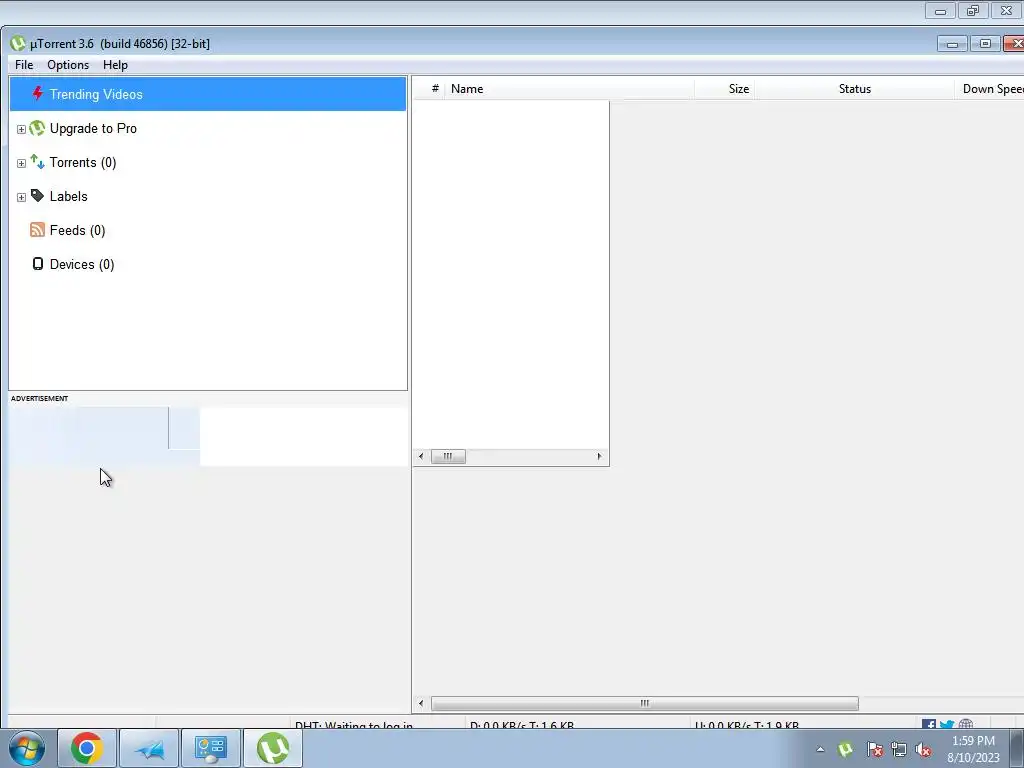Screen dimensions: 1024x768
Task: Sort by the Status column header
Action: coord(854,89)
